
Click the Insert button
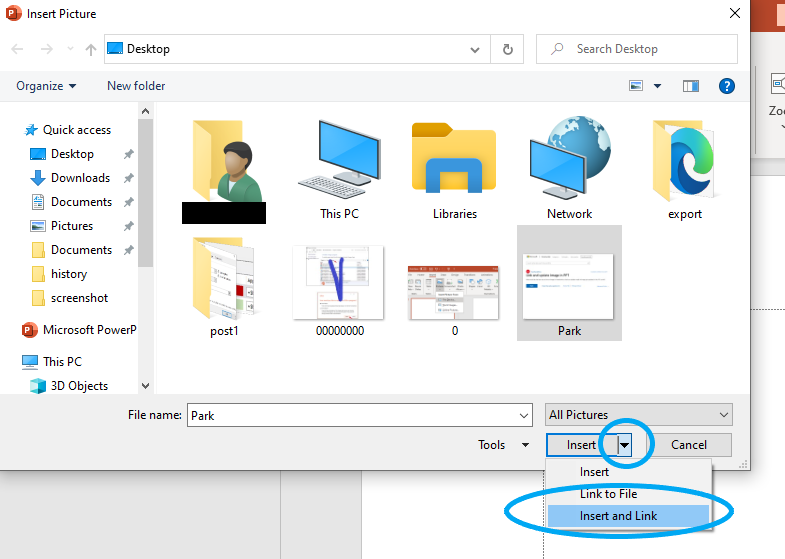582,445
